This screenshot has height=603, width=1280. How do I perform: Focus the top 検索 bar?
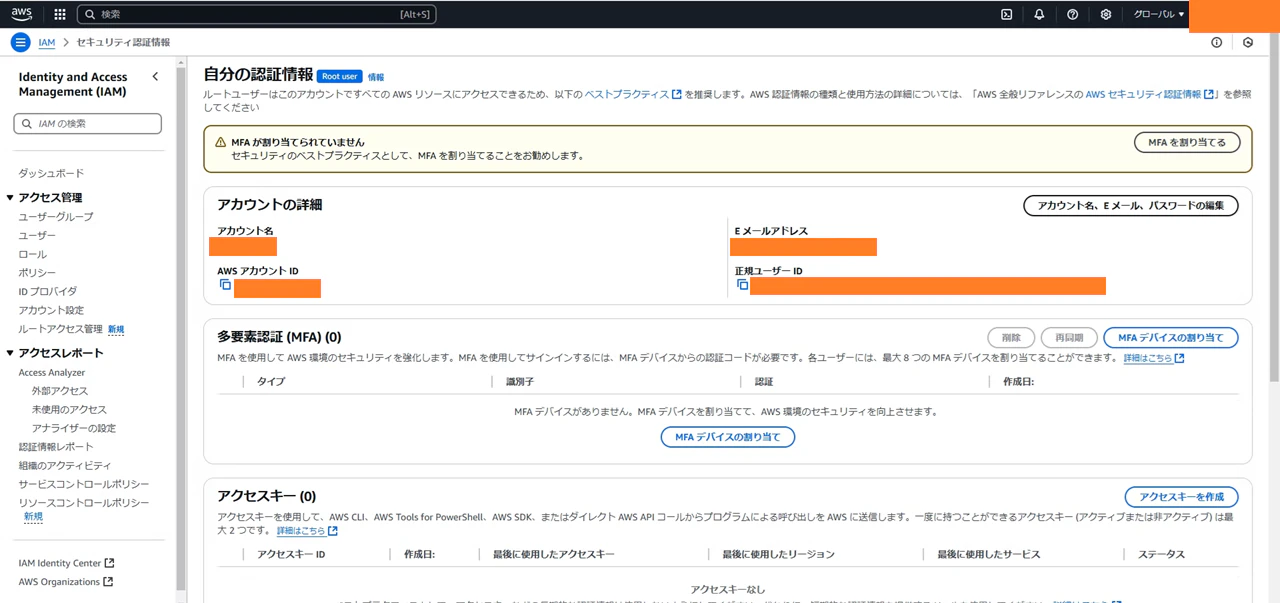point(257,15)
